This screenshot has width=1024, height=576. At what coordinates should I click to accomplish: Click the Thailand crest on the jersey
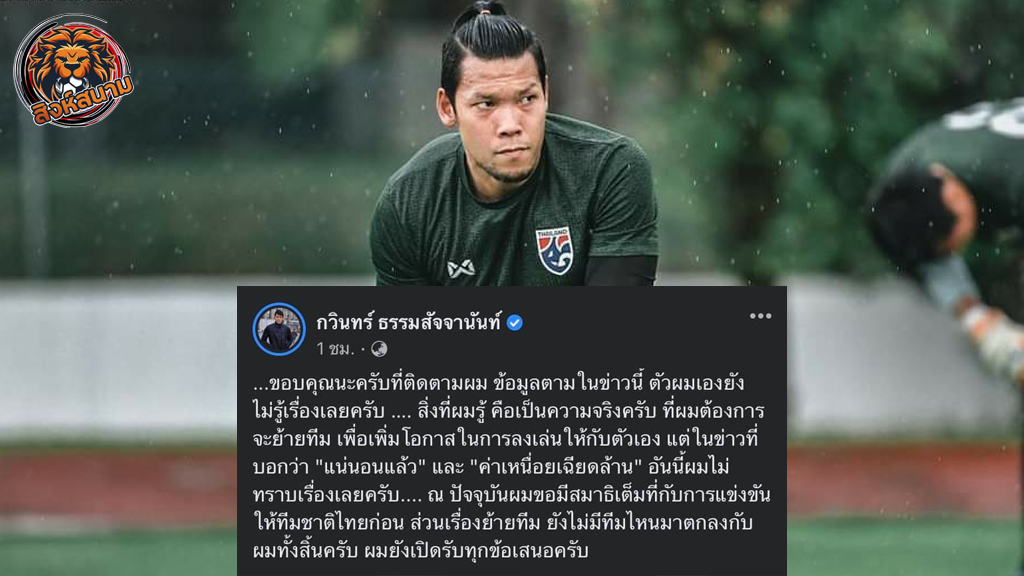click(x=554, y=250)
